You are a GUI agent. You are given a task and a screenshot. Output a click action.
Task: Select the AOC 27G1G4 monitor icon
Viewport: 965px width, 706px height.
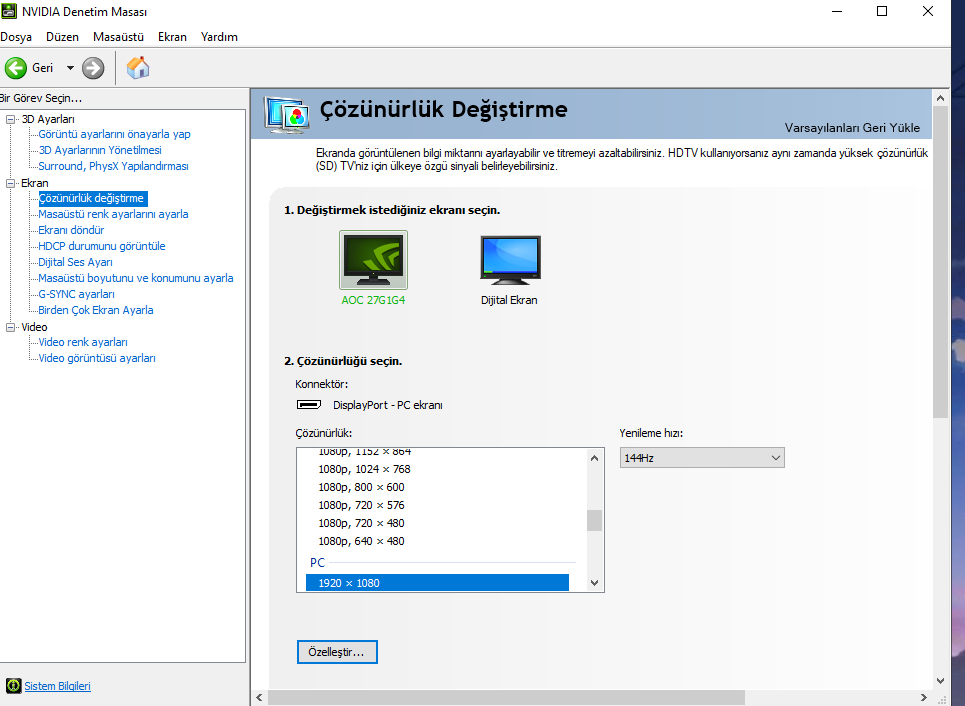(373, 260)
